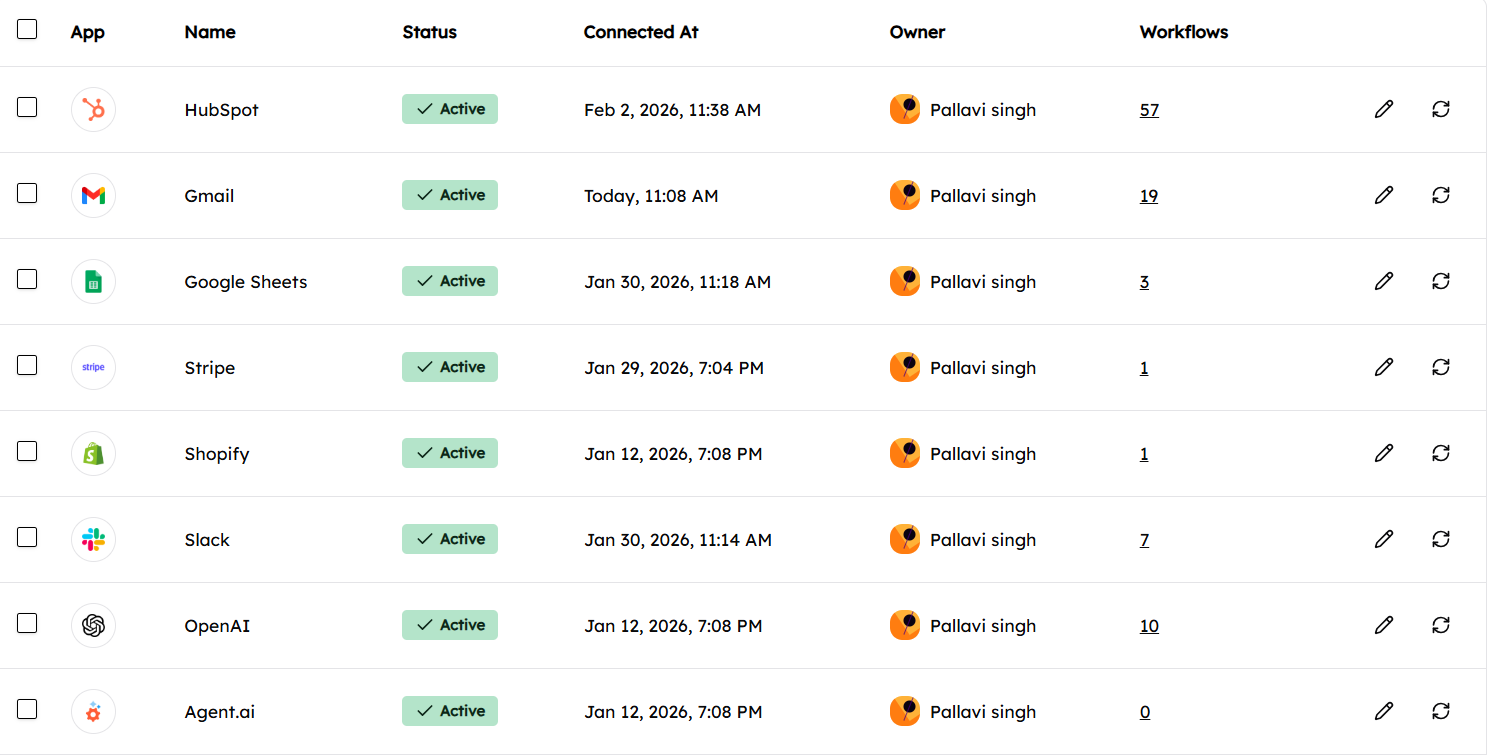
Task: Click the Active status badge for Gmail
Action: coord(450,195)
